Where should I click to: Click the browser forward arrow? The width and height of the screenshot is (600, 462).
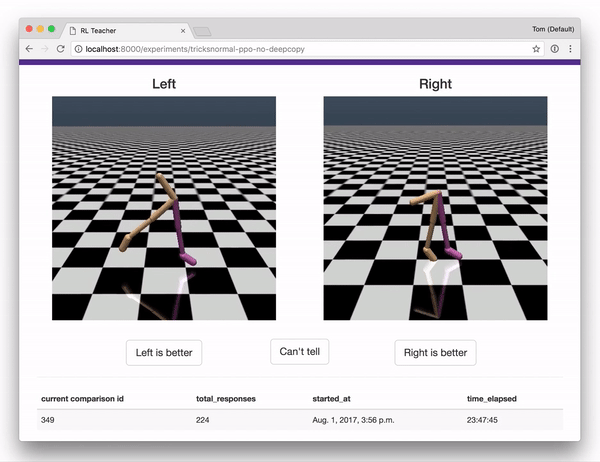pyautogui.click(x=45, y=49)
